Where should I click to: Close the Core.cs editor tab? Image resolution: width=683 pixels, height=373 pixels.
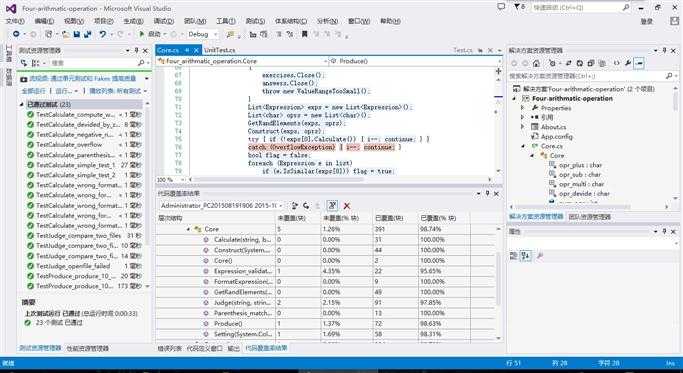tap(196, 51)
